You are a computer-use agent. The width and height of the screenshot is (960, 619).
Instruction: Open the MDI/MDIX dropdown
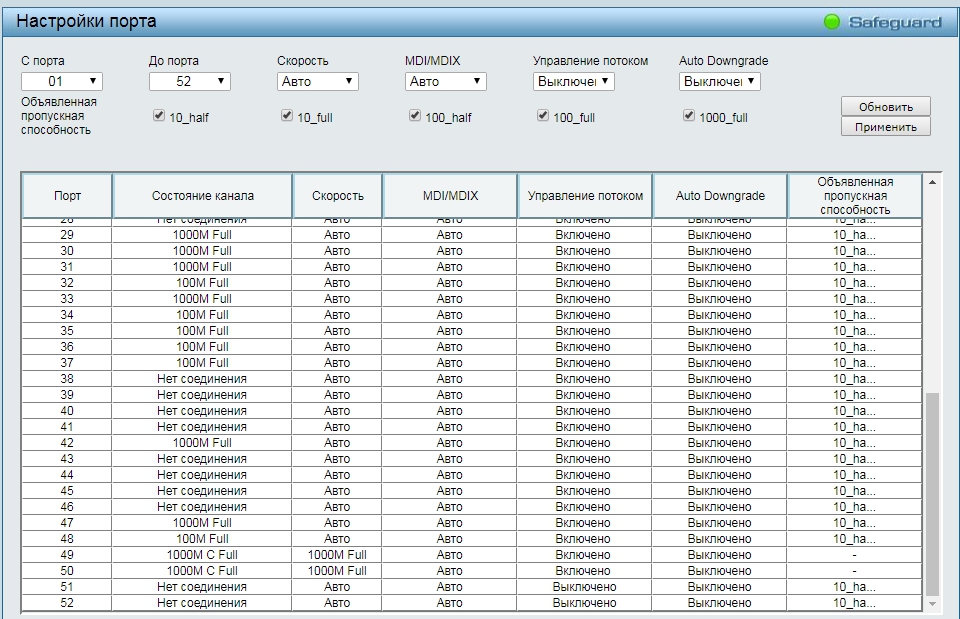tap(445, 81)
